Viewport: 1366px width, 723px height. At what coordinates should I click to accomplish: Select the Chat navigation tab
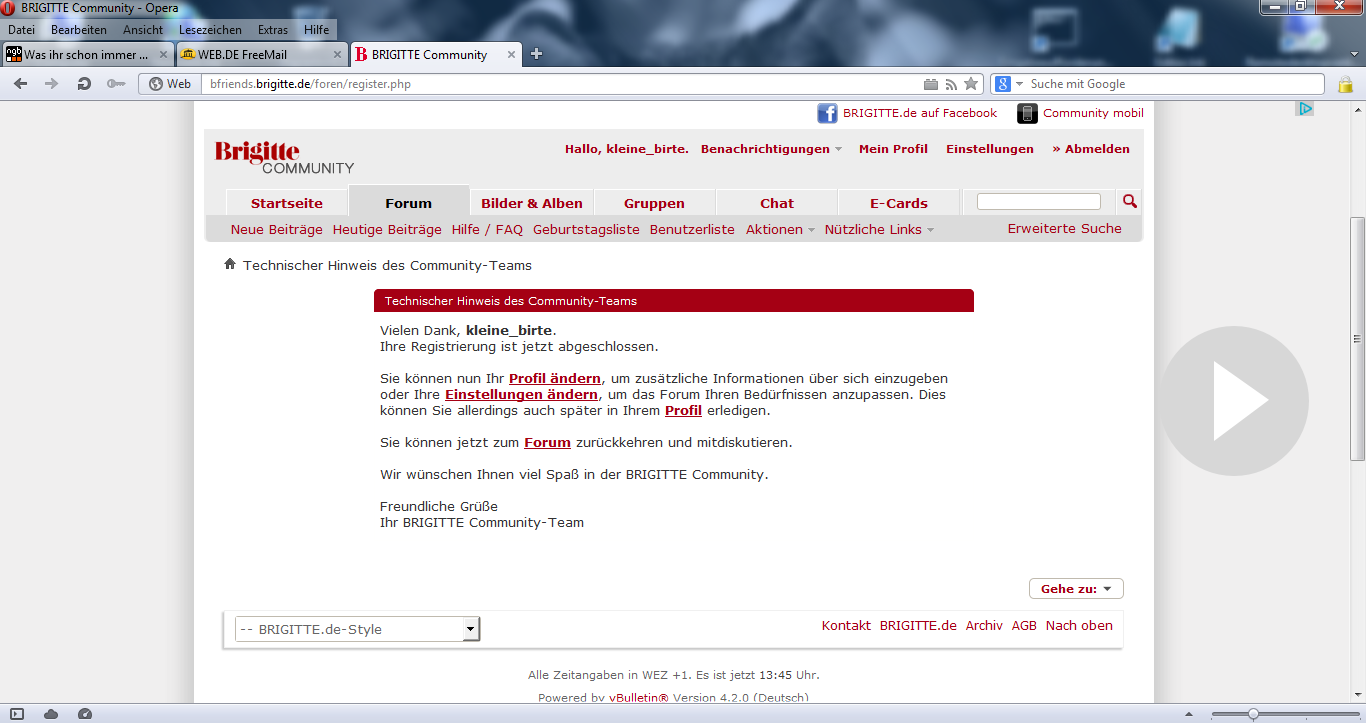[x=777, y=203]
